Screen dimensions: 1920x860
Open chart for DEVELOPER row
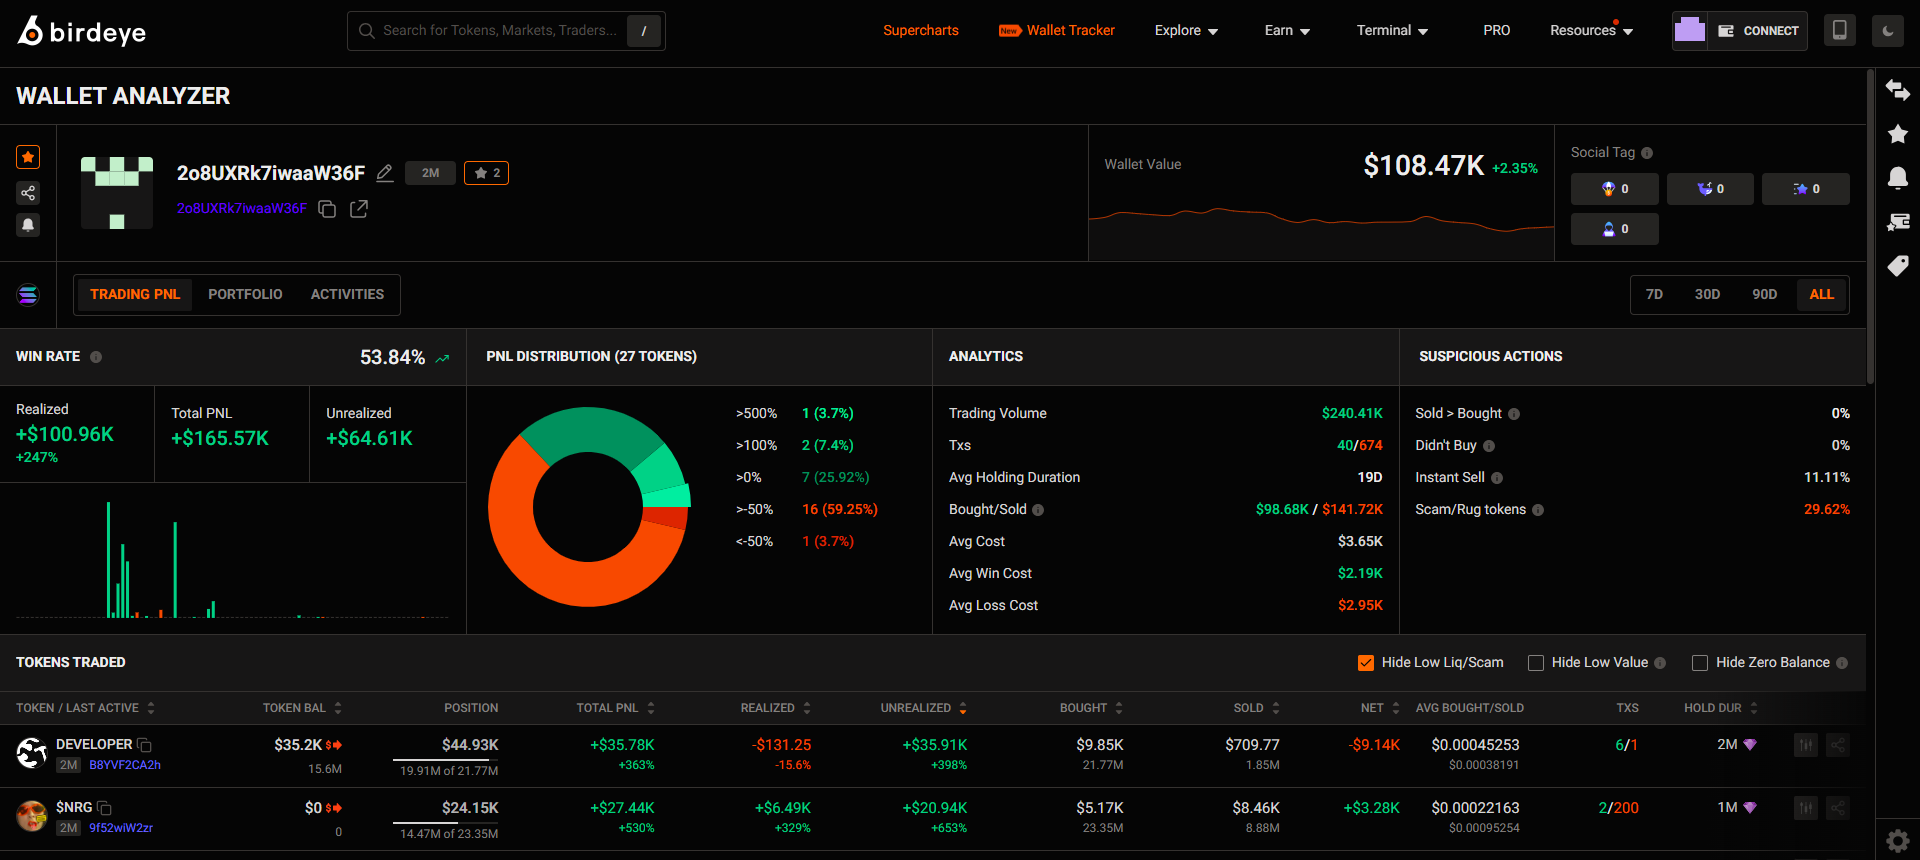pyautogui.click(x=1805, y=745)
